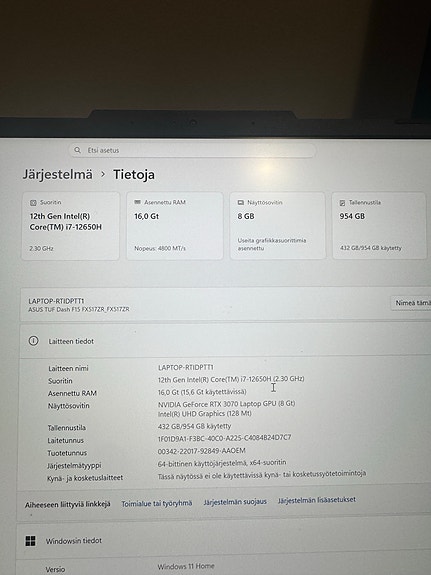Select the Tuotetunnus value 00342-22017-92849-AAOEM
The image size is (431, 575).
coord(202,451)
